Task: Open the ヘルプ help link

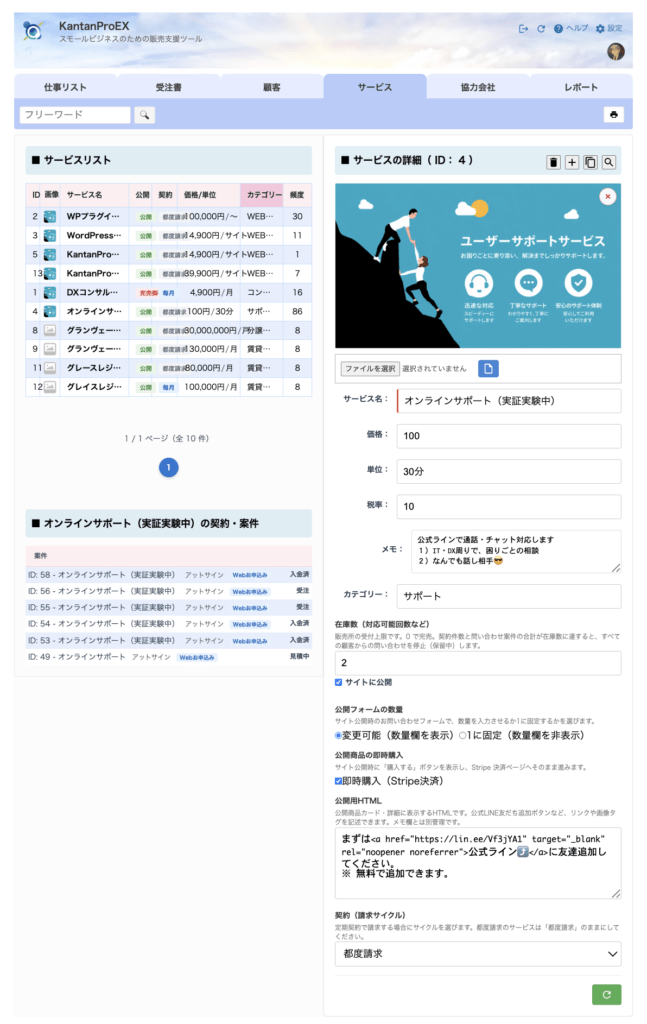Action: click(x=571, y=29)
